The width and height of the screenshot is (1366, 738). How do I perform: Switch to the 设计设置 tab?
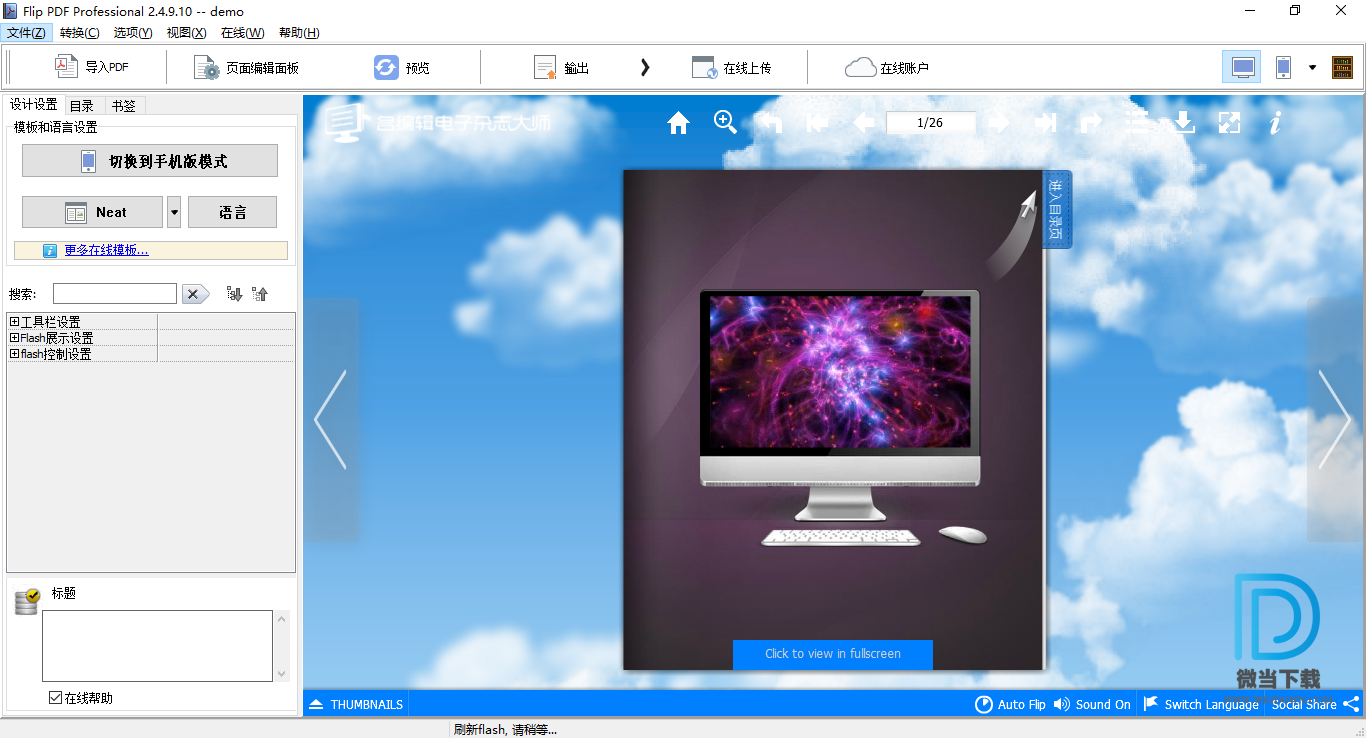click(x=33, y=105)
